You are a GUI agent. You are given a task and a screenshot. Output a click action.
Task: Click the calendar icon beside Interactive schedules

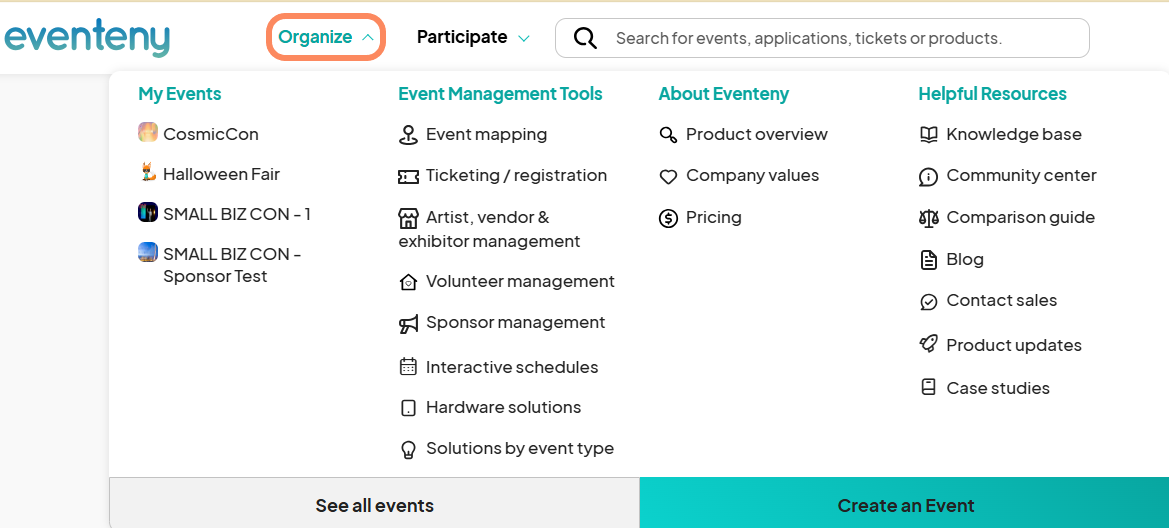click(x=408, y=367)
